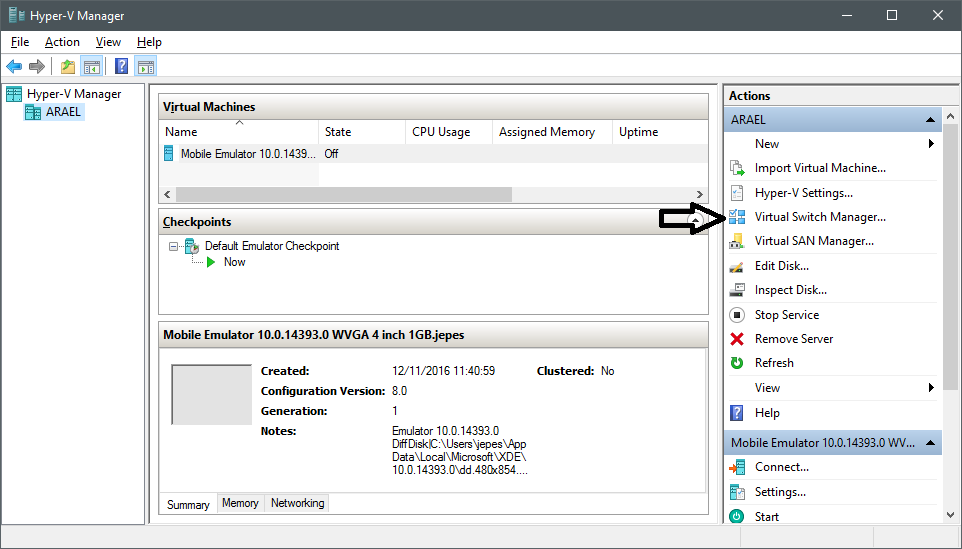Click the virtual machines horizontal scrollbar thumb
962x549 pixels.
[x=344, y=194]
